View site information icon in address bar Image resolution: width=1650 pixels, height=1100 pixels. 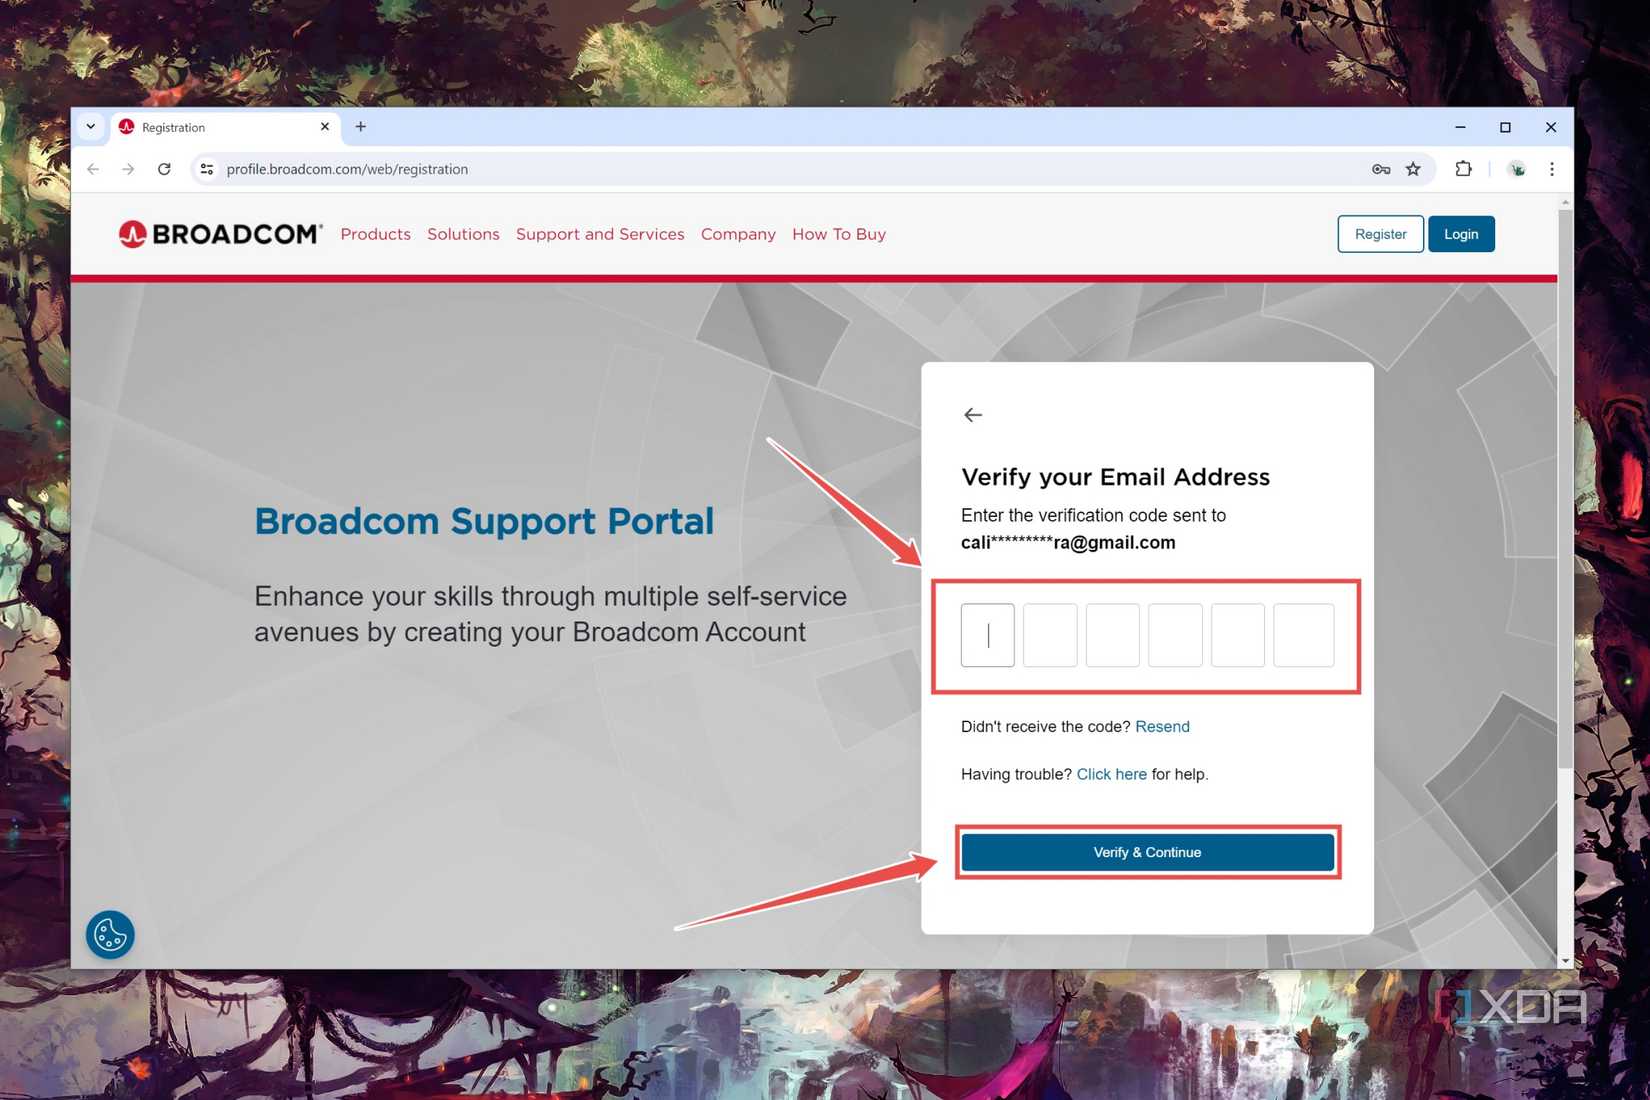pos(207,169)
